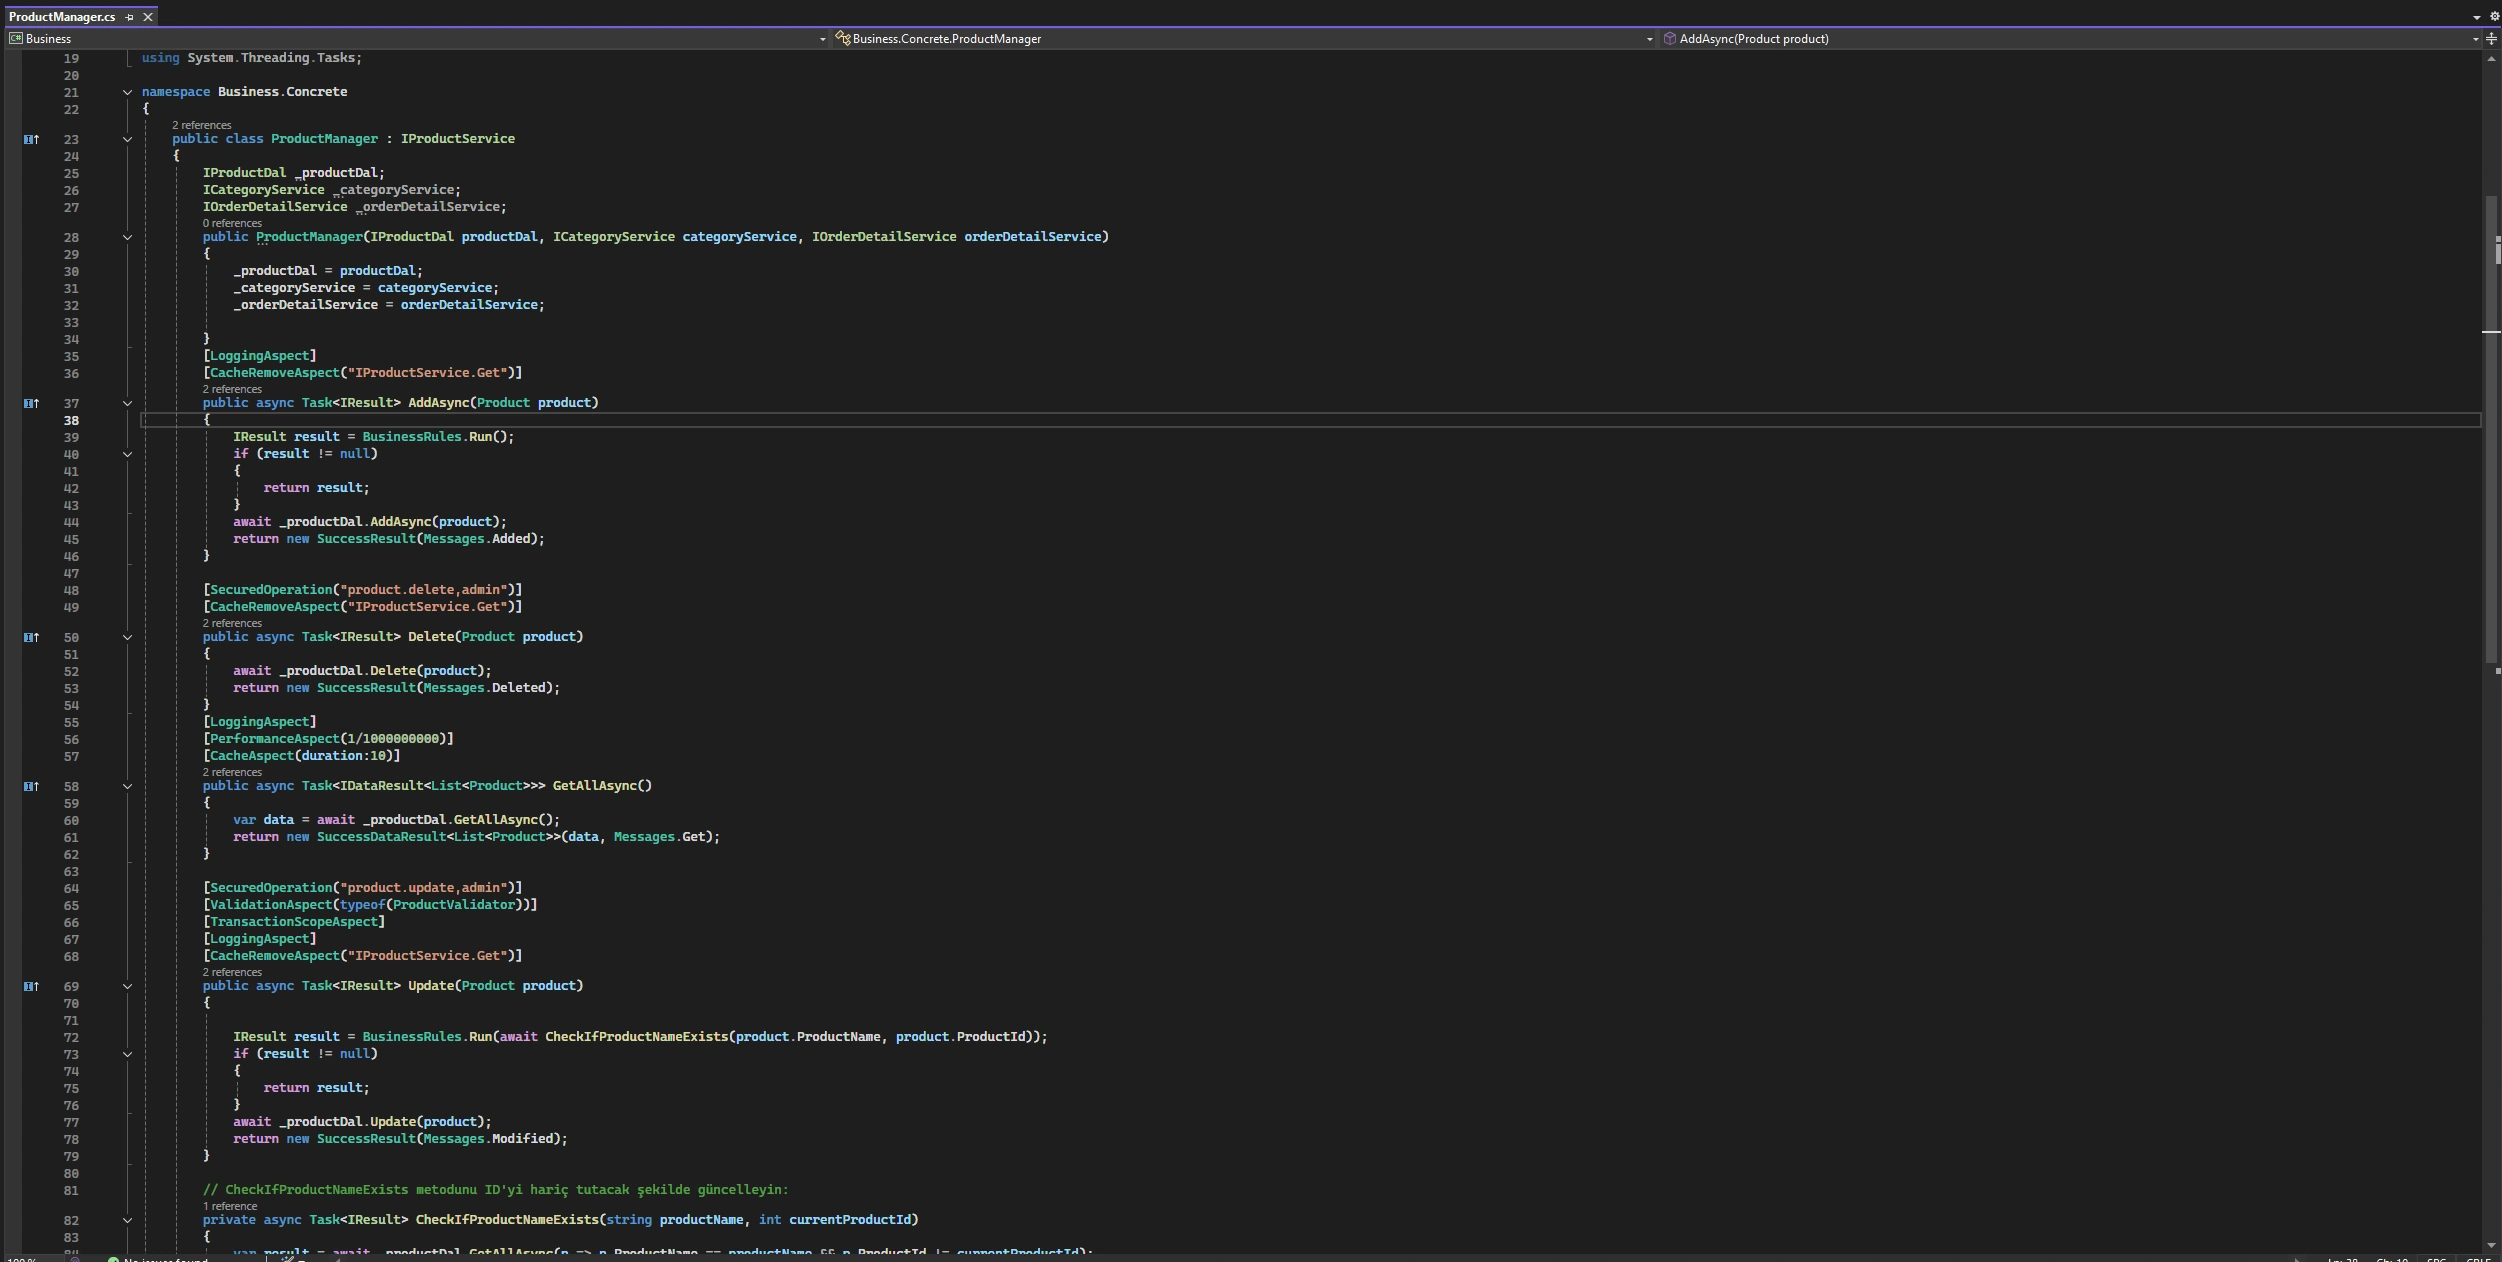
Task: Open the Business.Concrete.ProductManager type dropdown
Action: (x=1649, y=39)
